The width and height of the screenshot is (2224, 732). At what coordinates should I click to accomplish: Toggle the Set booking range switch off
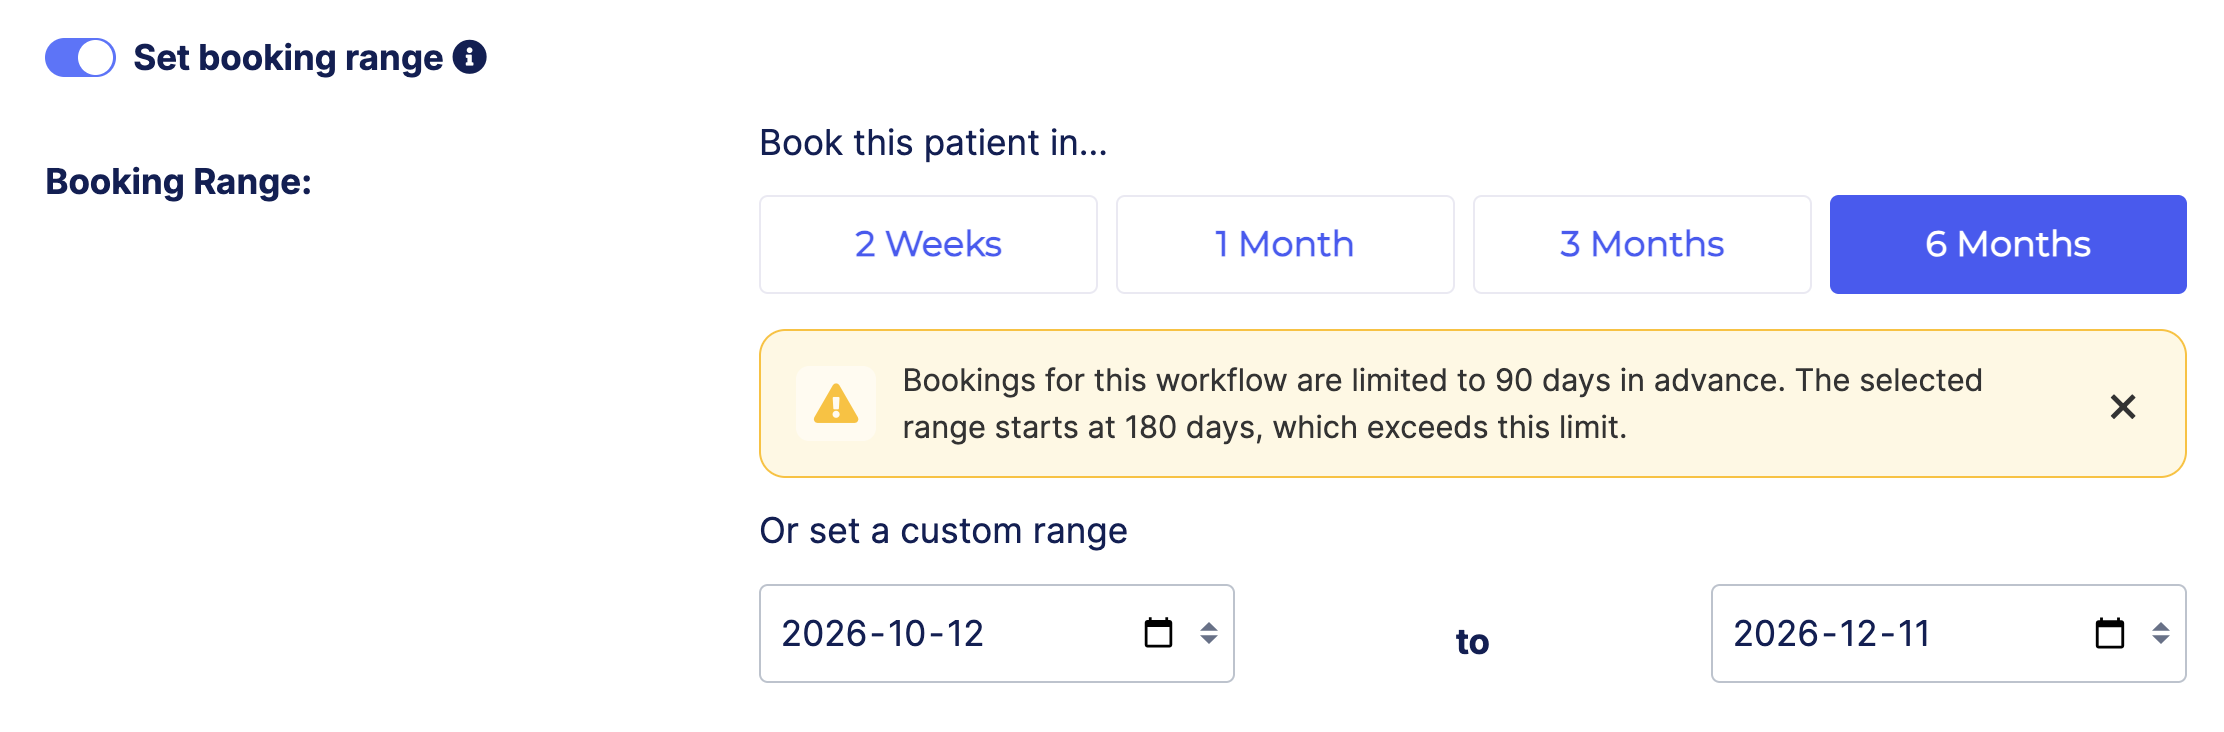tap(80, 58)
